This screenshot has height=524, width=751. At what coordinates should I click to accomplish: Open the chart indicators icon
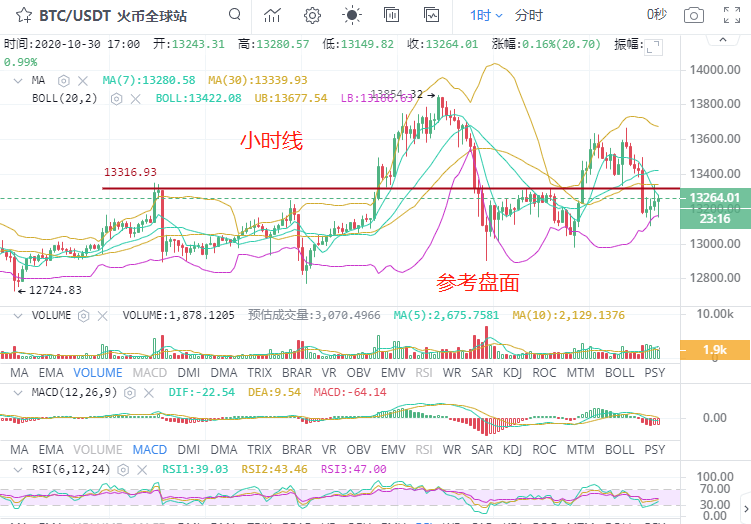272,15
